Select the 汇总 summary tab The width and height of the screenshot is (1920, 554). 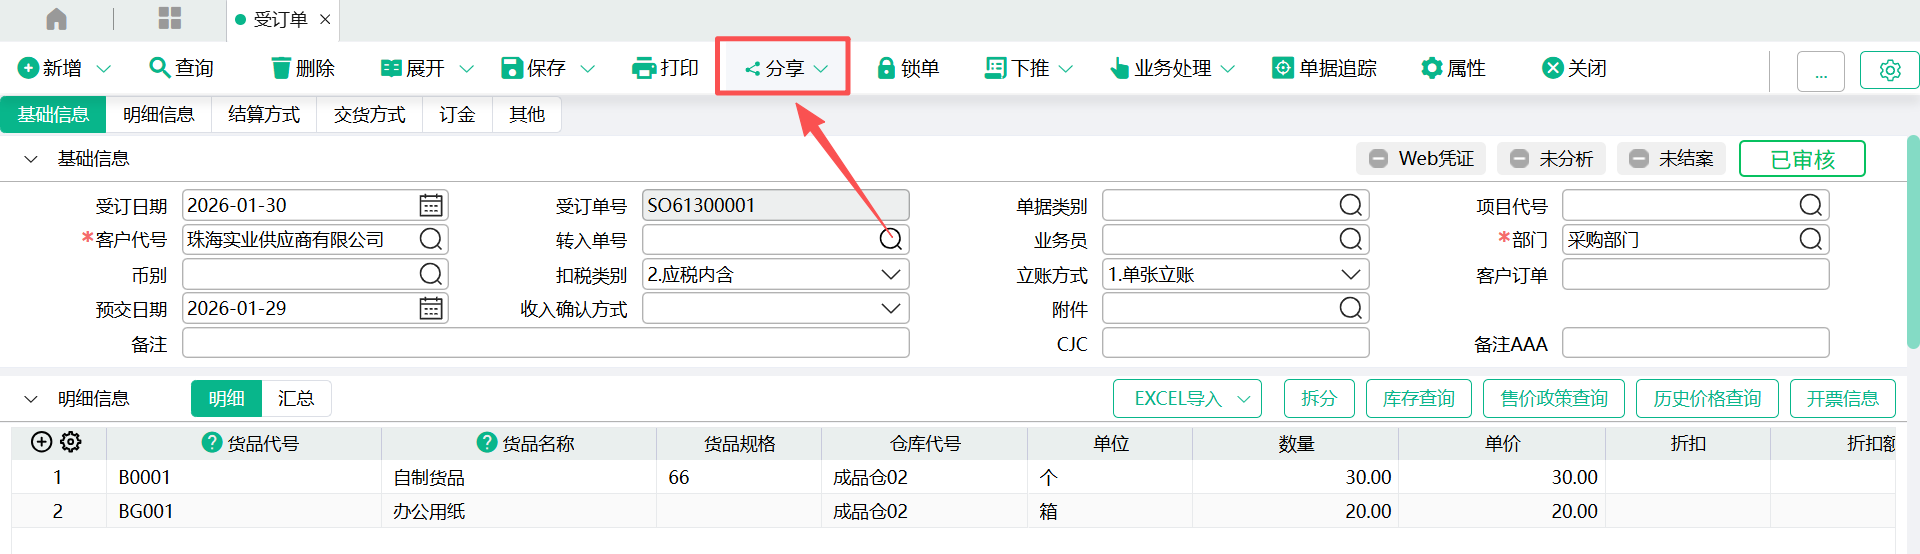coord(296,399)
